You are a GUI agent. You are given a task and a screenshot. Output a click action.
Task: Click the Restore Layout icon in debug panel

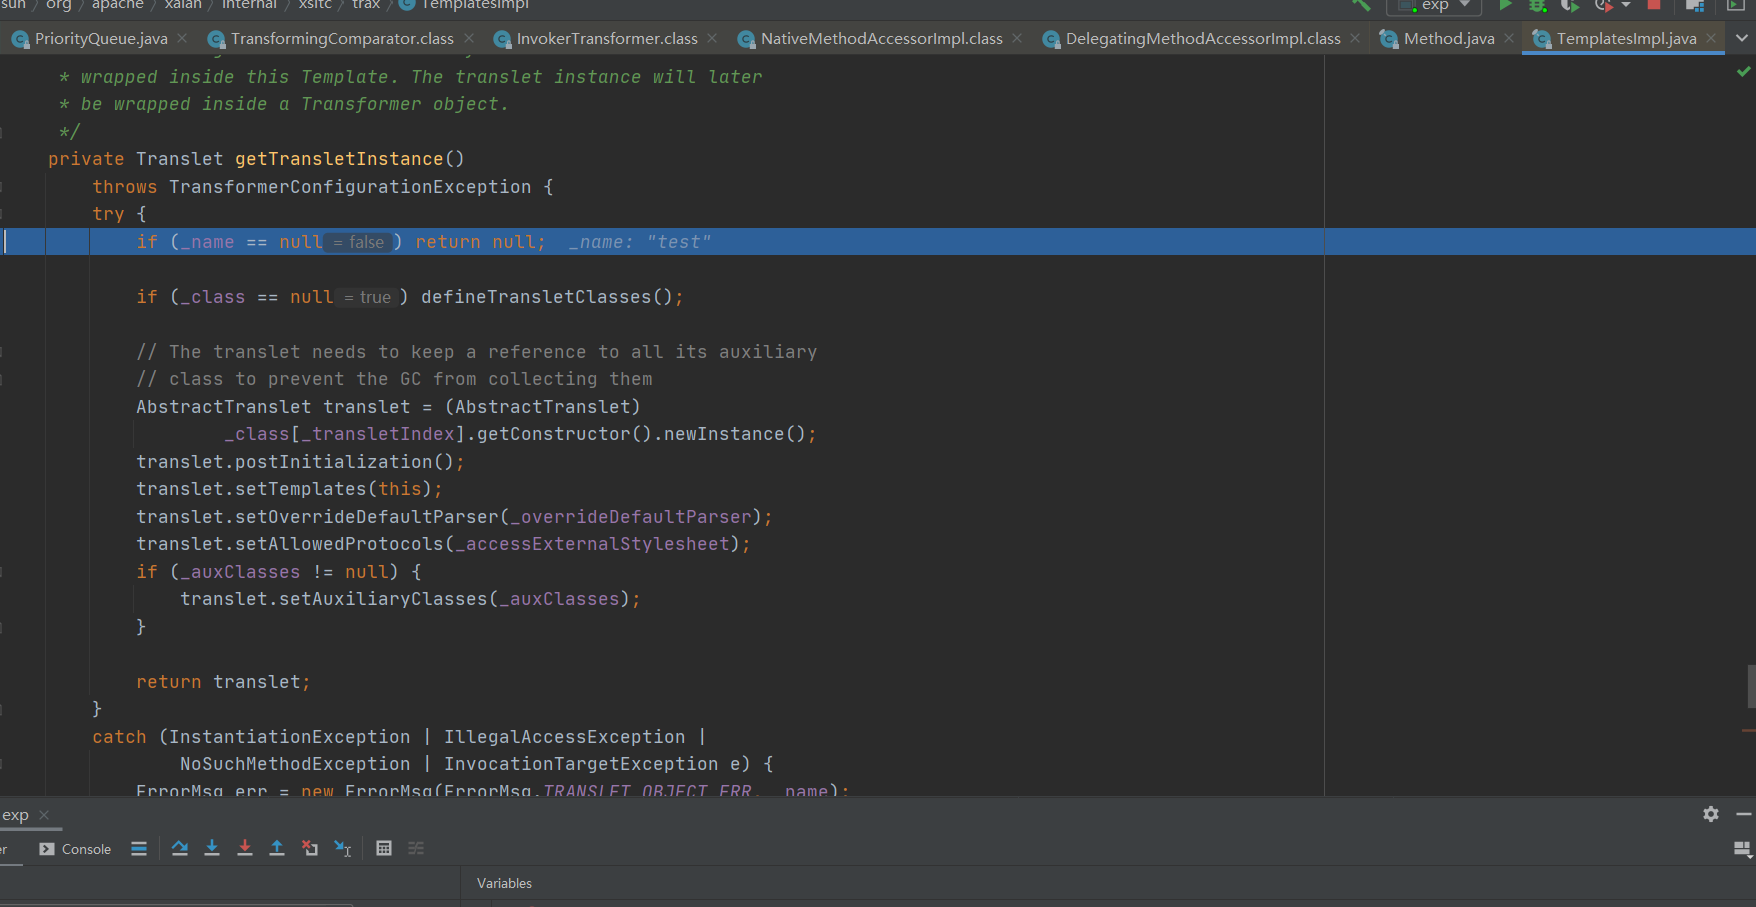click(x=1742, y=849)
